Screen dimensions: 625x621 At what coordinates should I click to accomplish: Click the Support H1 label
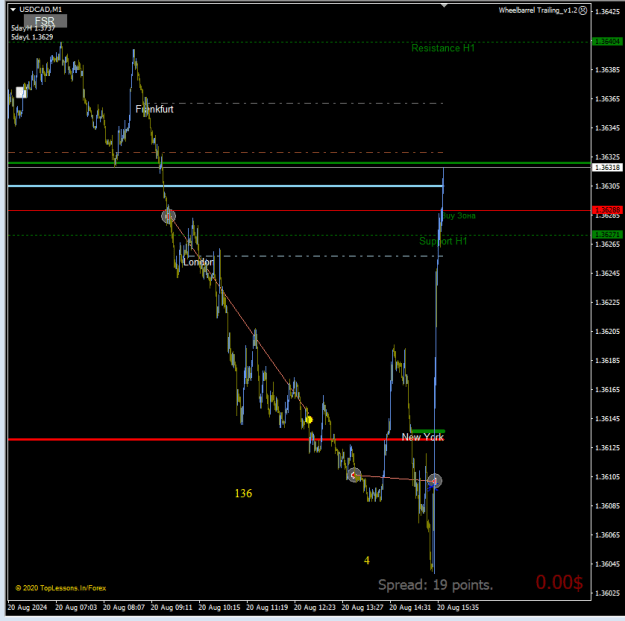coord(443,241)
